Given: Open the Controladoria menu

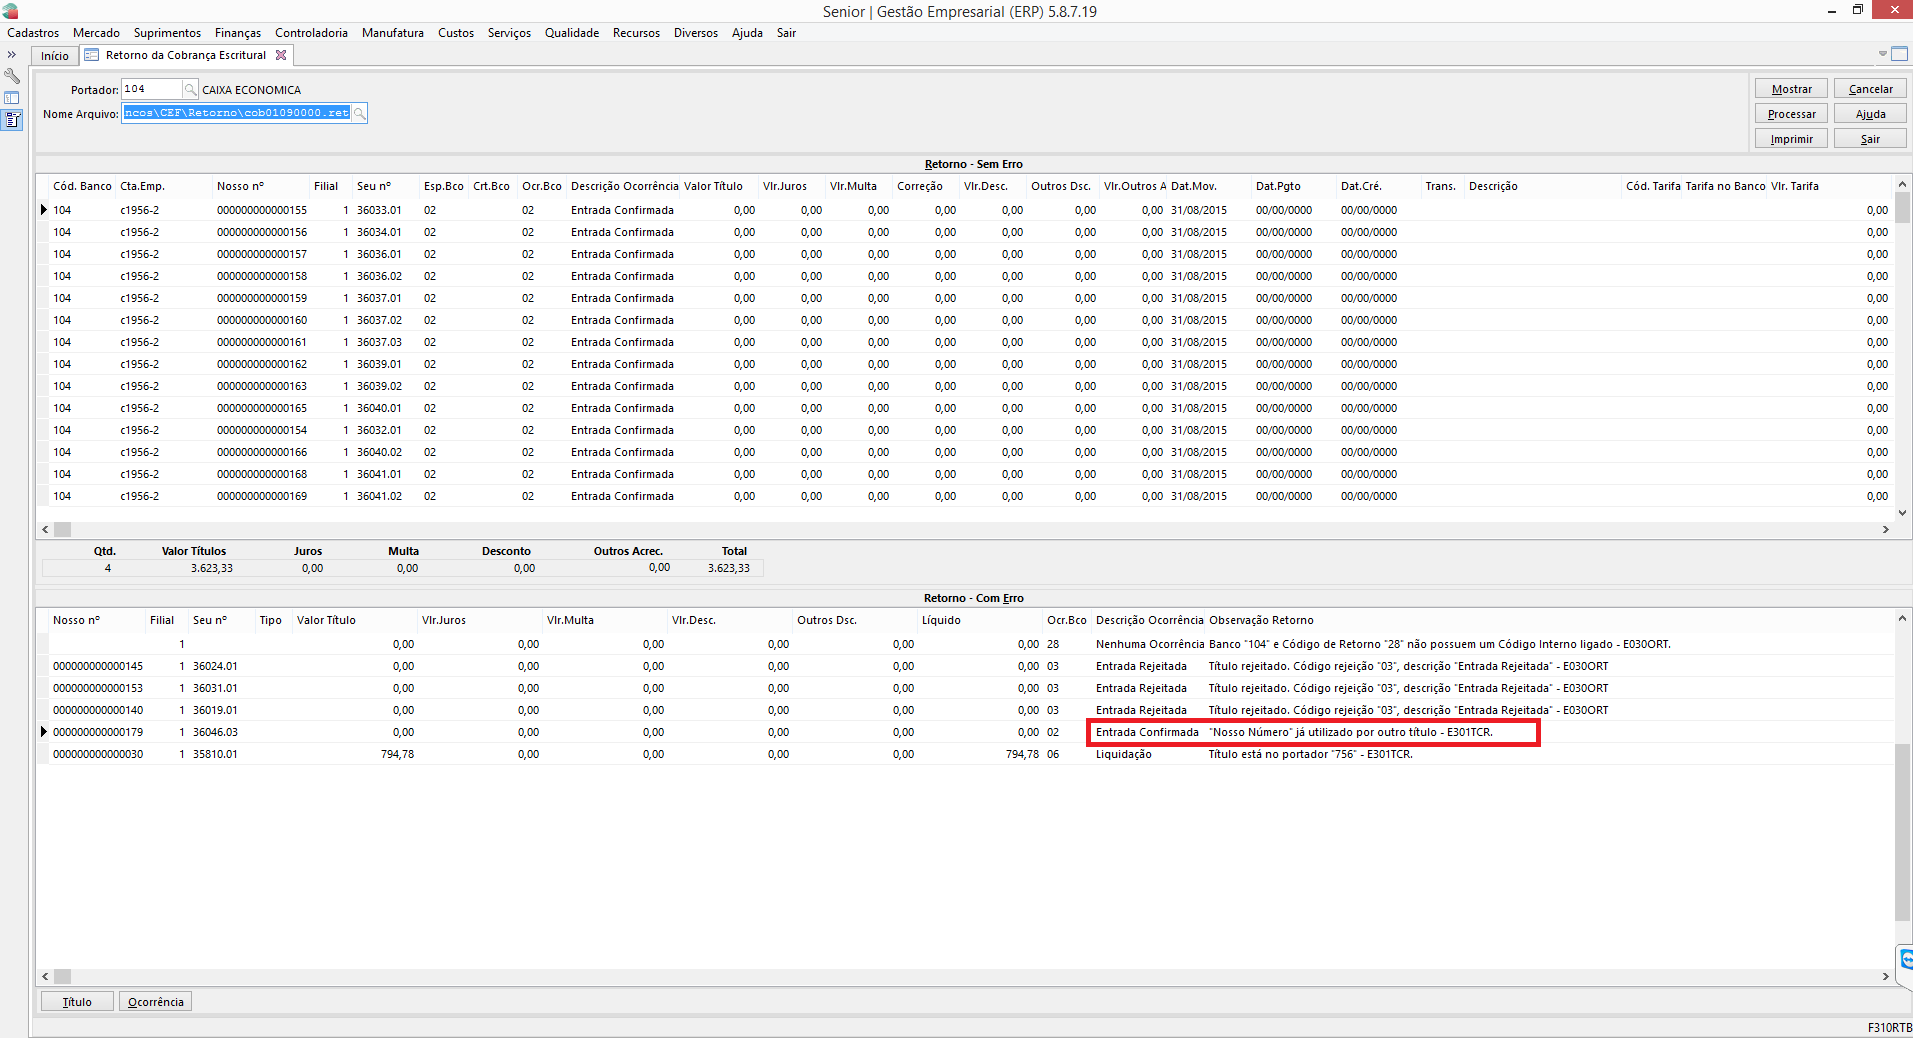Looking at the screenshot, I should tap(311, 33).
